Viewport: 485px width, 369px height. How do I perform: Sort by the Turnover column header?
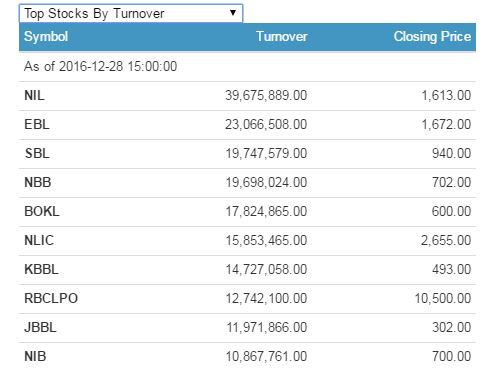pyautogui.click(x=282, y=36)
